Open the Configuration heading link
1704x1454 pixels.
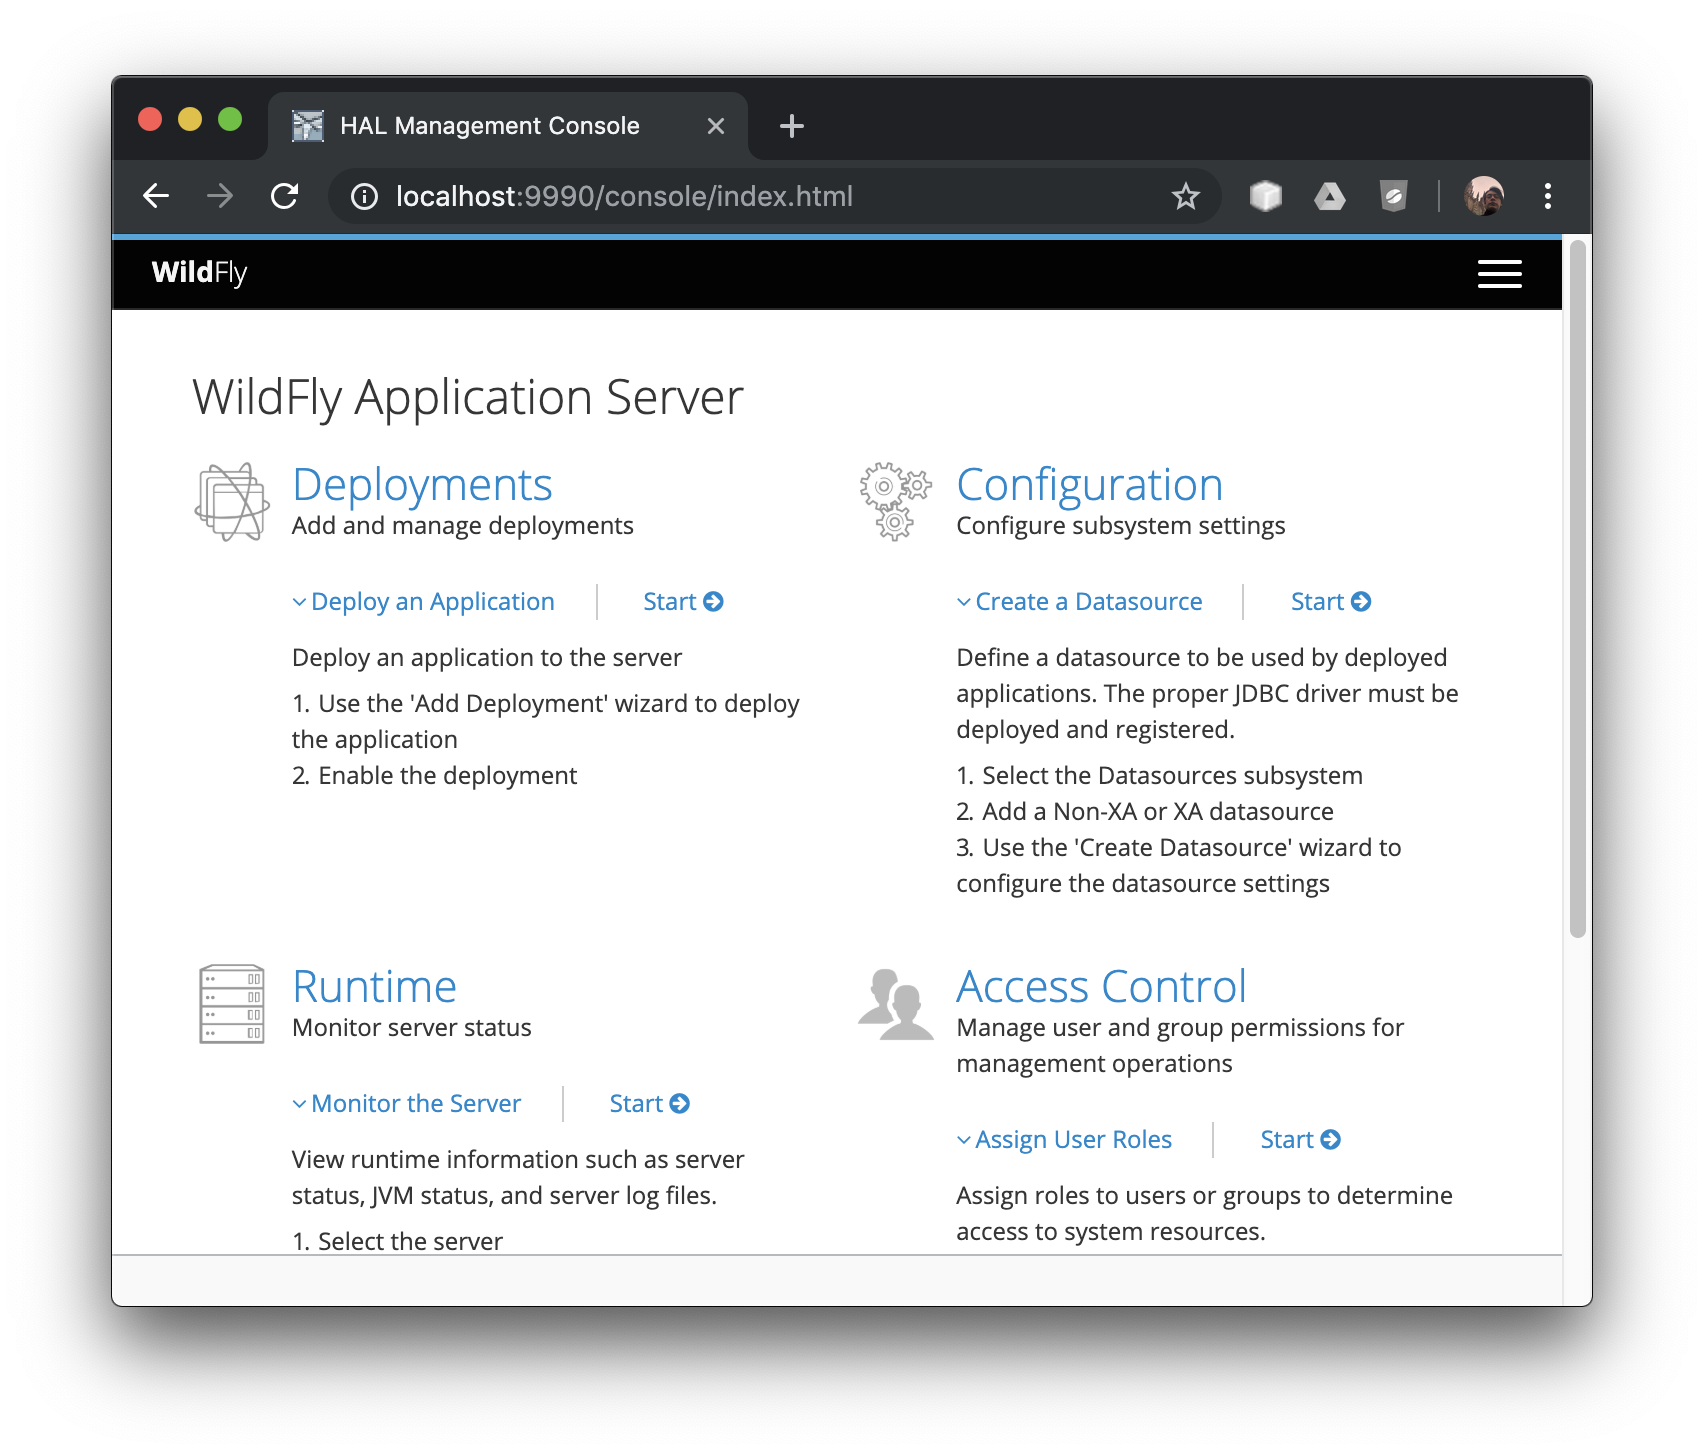(x=1089, y=485)
